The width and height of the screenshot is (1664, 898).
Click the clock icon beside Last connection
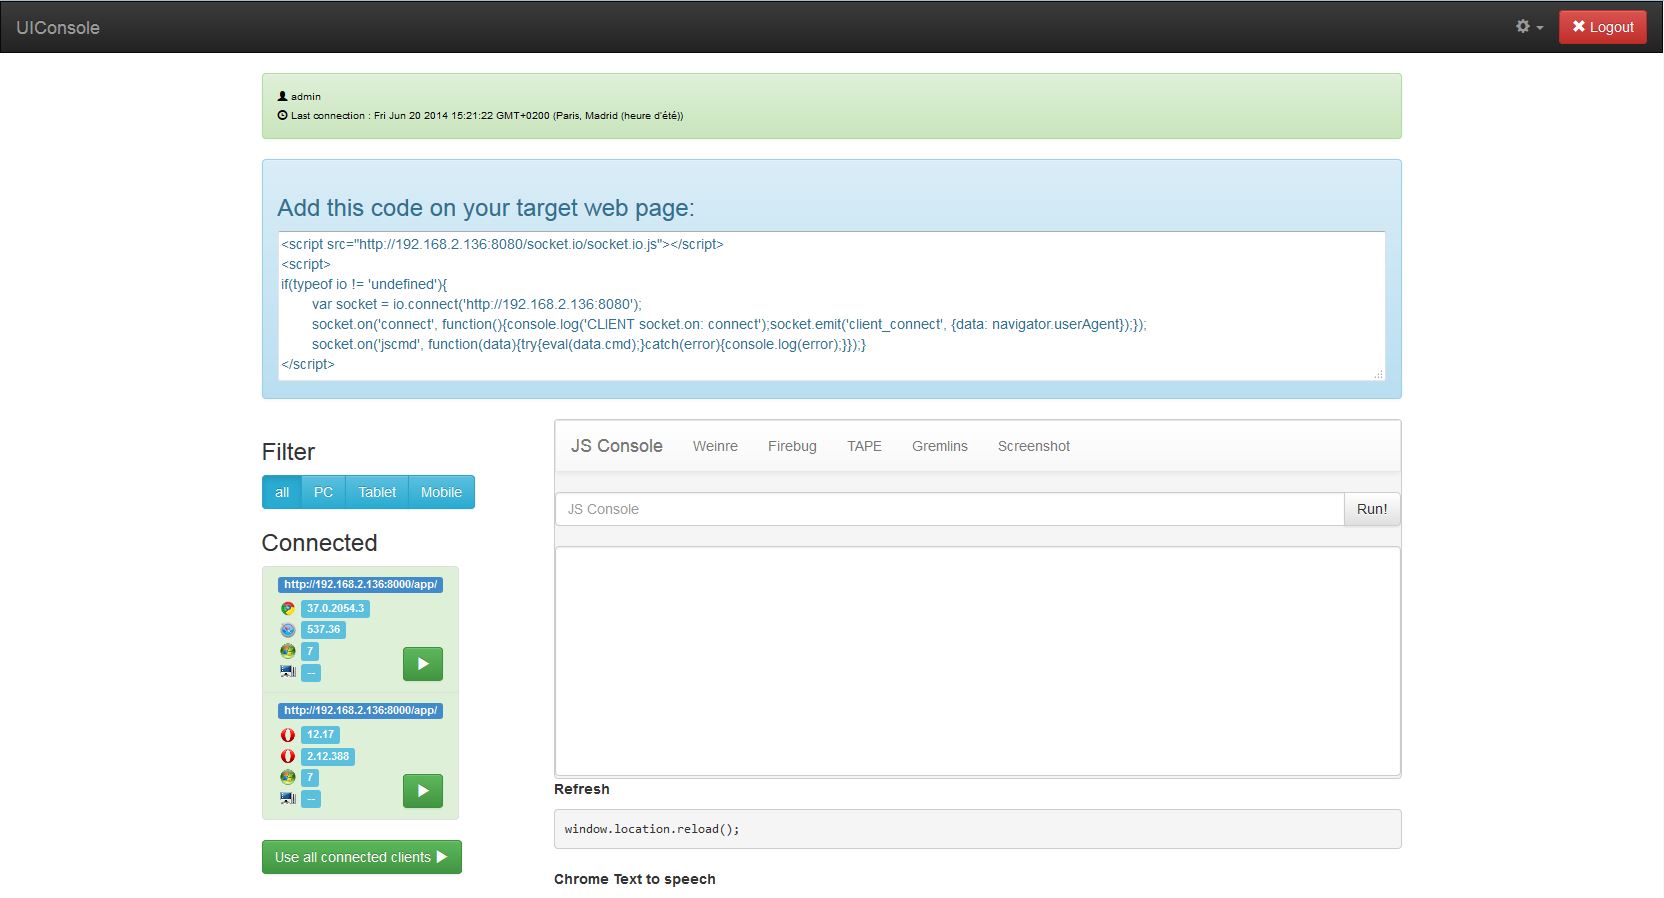click(283, 115)
